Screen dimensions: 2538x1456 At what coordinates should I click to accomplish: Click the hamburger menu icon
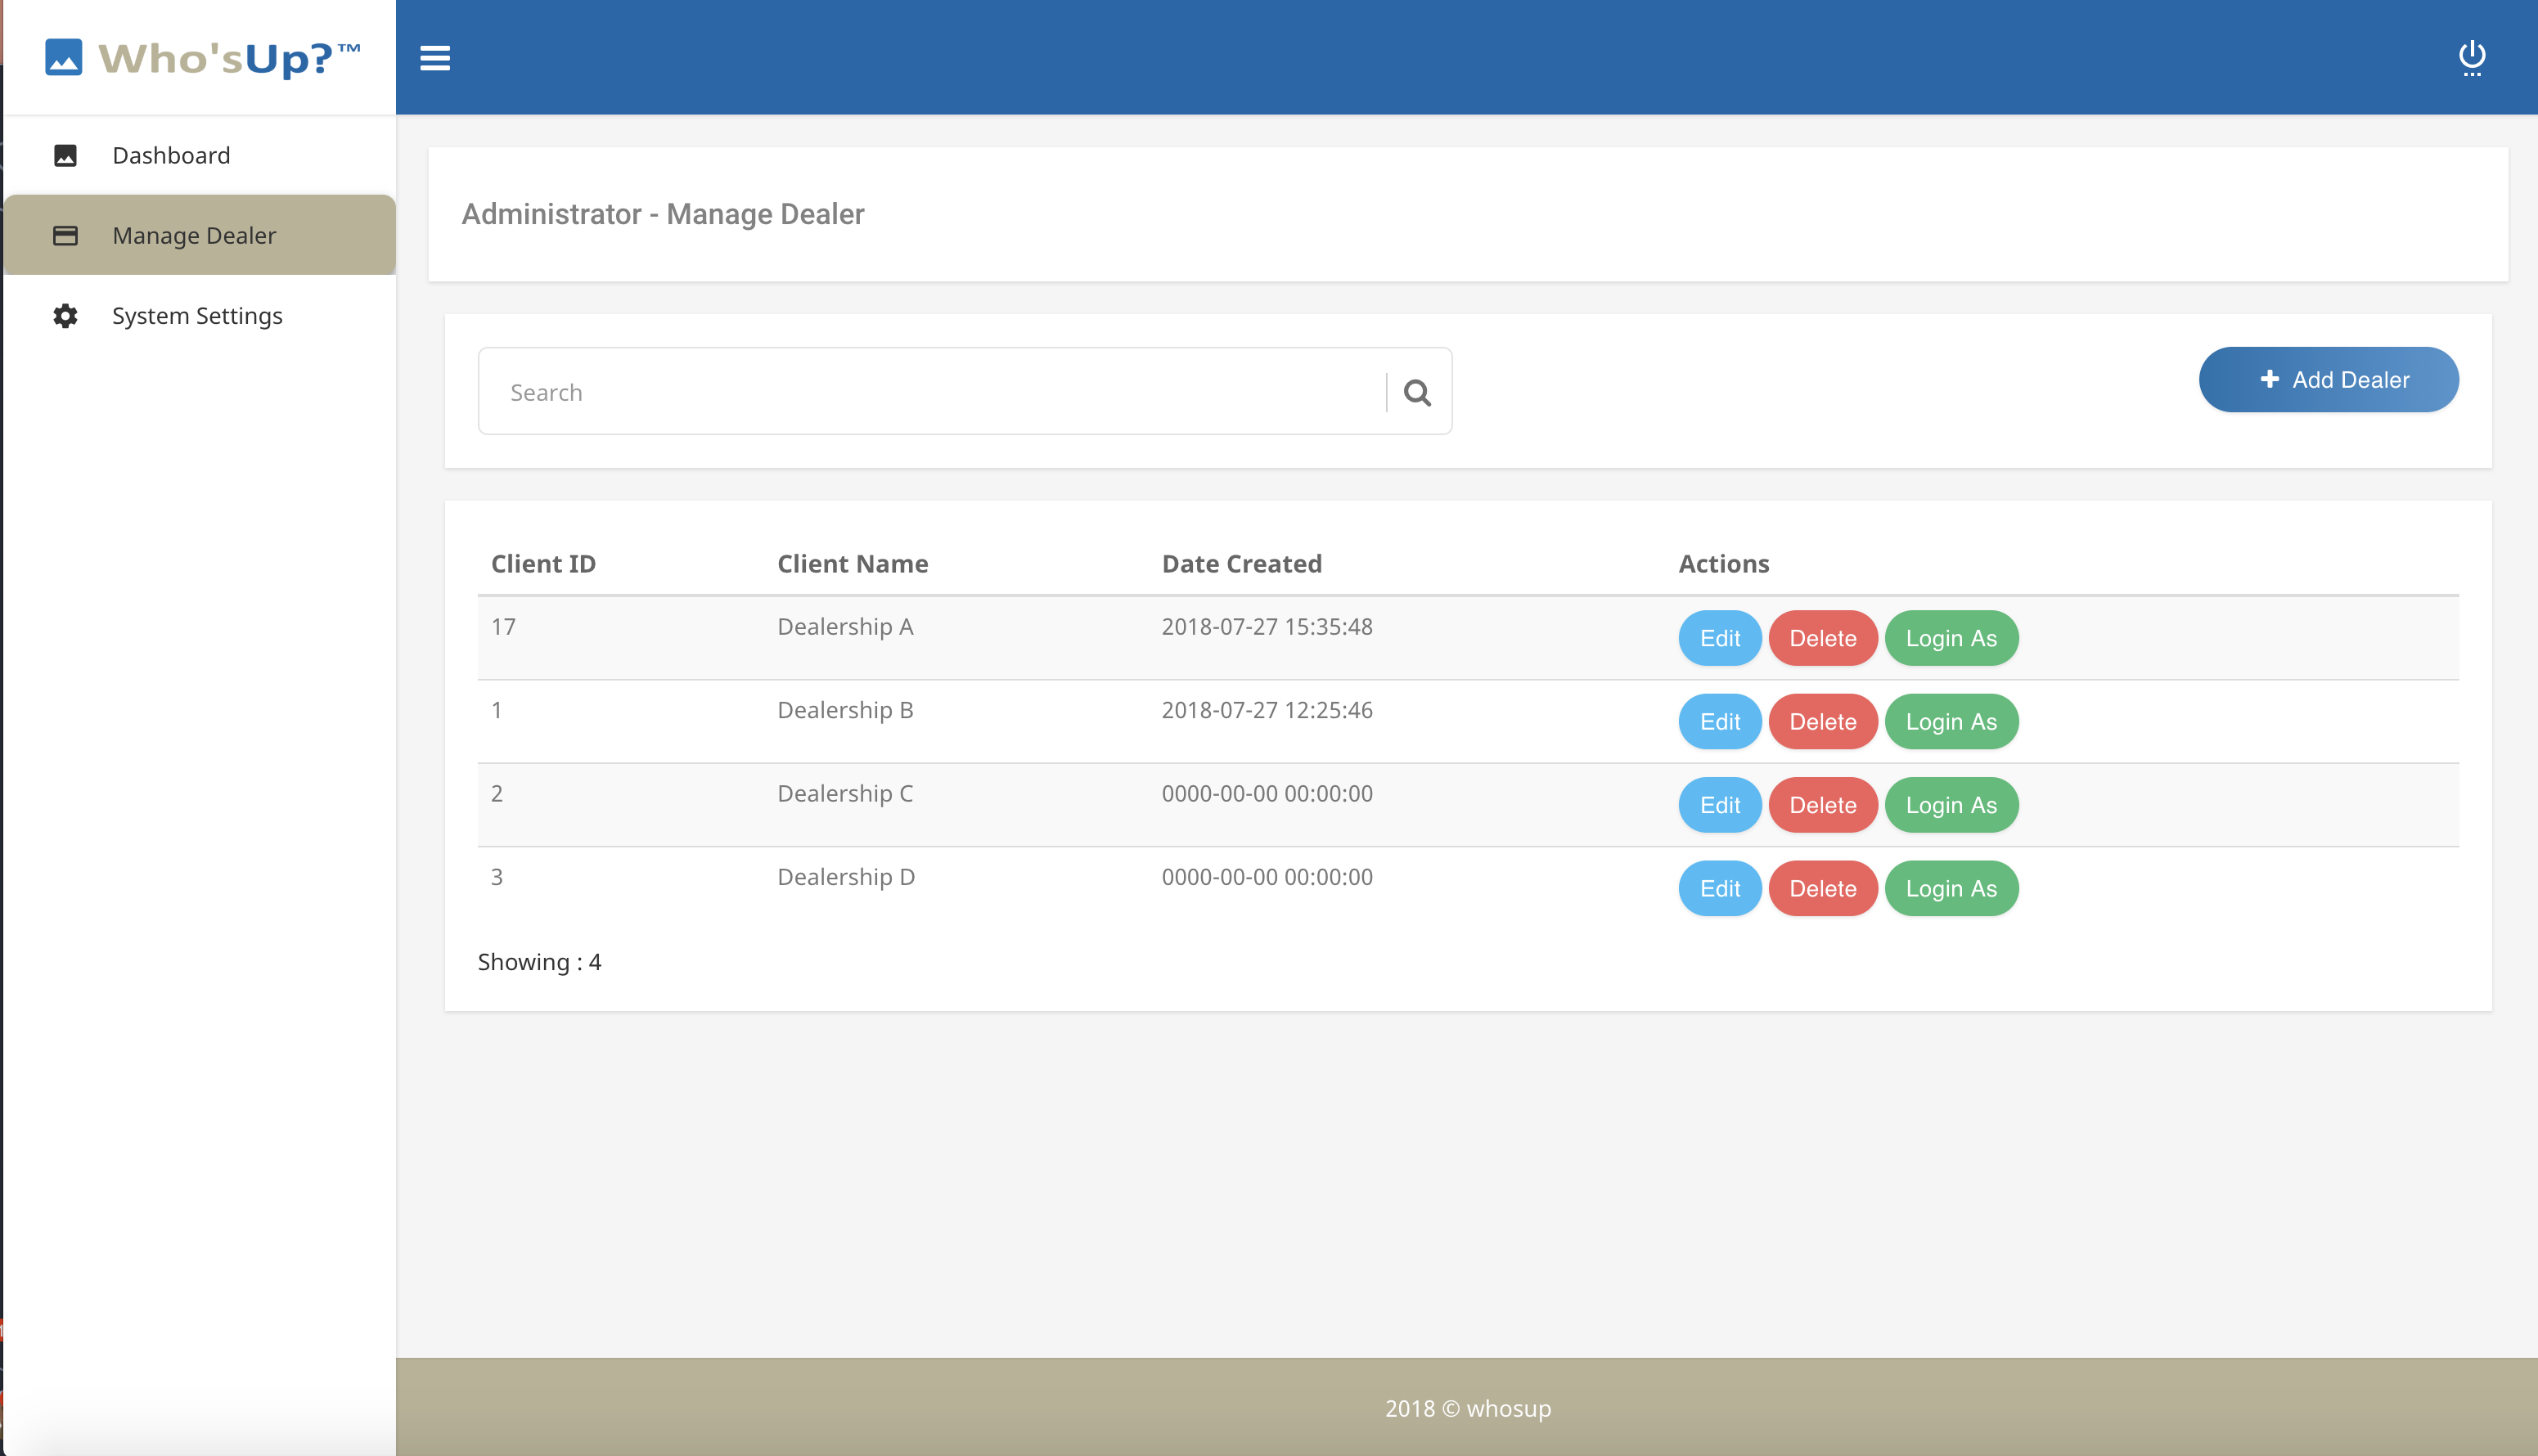pyautogui.click(x=434, y=58)
